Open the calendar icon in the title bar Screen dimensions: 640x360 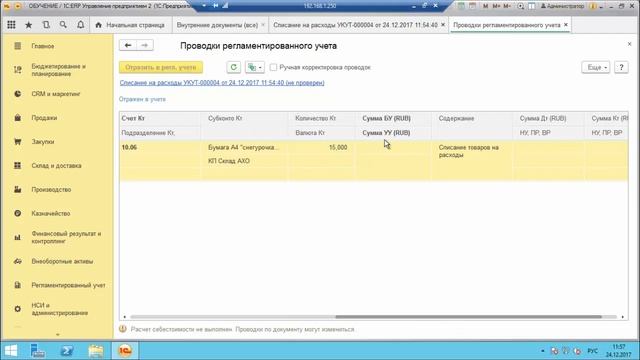click(x=472, y=6)
